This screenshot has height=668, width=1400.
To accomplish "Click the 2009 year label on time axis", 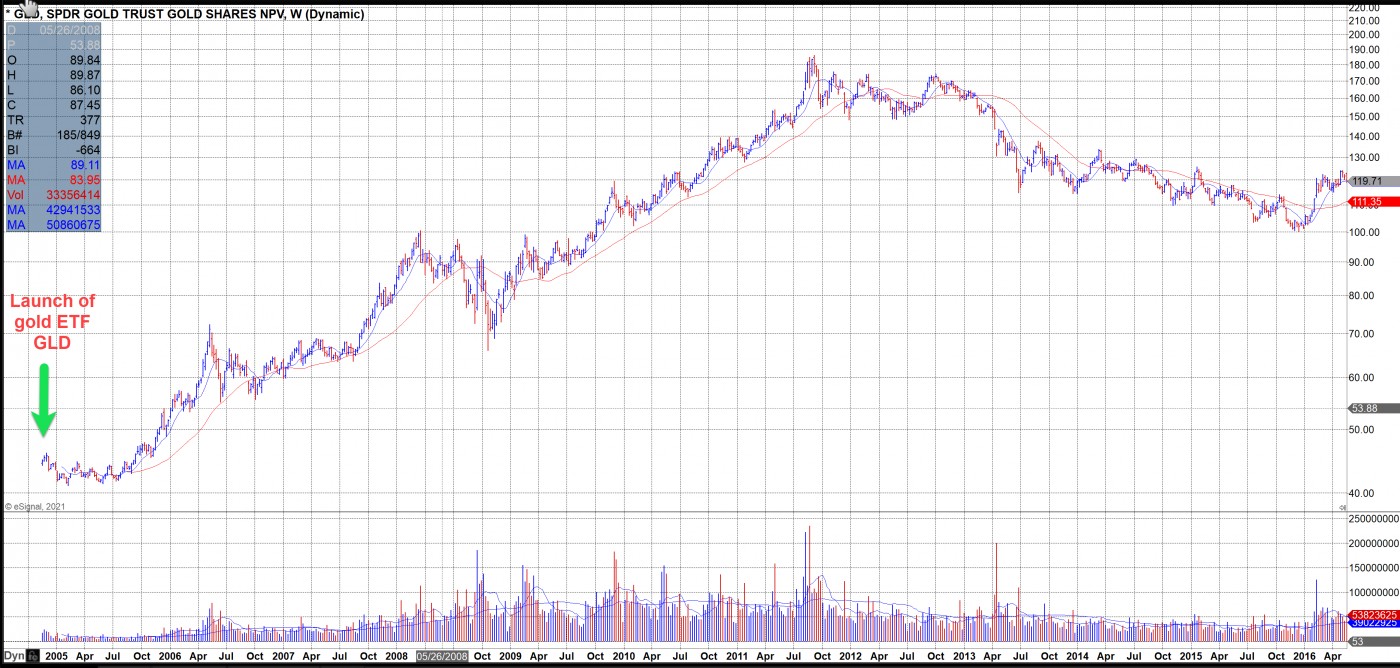I will click(510, 657).
